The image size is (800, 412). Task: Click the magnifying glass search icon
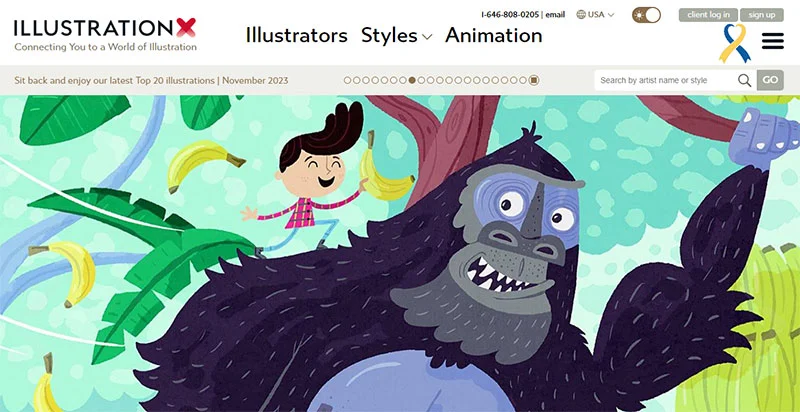point(744,80)
